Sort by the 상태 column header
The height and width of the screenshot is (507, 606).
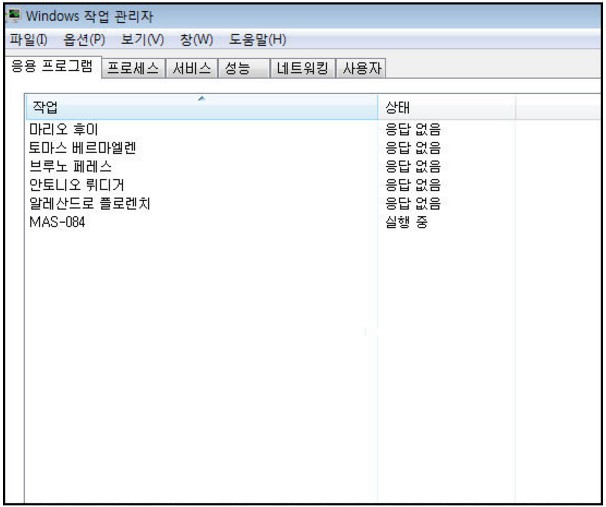pyautogui.click(x=447, y=107)
